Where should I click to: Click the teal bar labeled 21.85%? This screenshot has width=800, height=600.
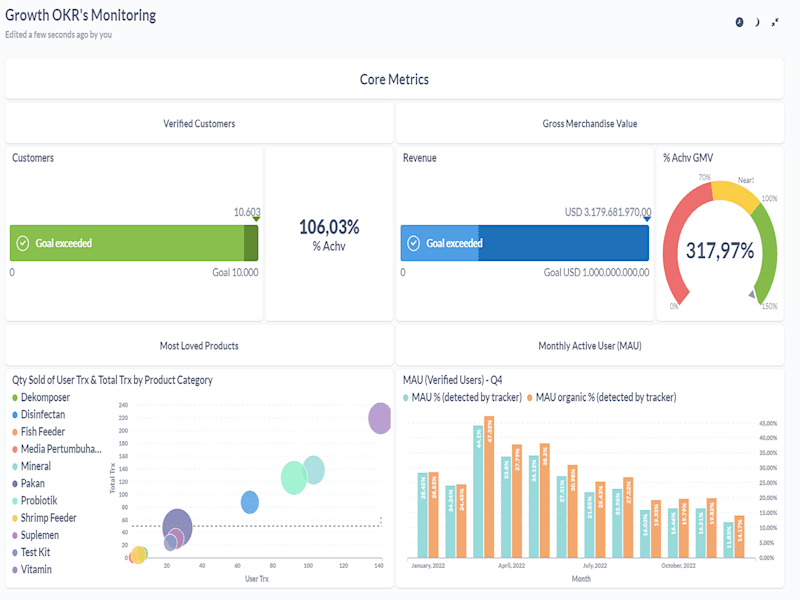click(x=589, y=524)
